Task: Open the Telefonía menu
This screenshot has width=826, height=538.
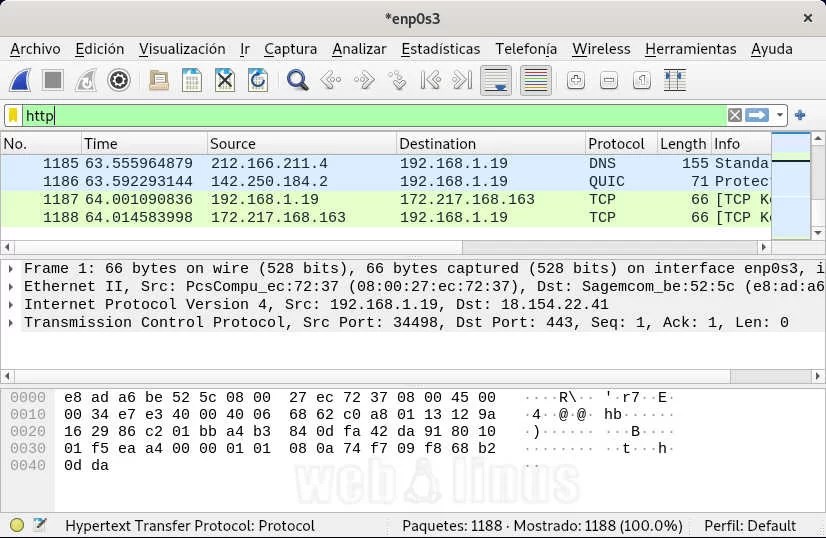Action: point(526,49)
